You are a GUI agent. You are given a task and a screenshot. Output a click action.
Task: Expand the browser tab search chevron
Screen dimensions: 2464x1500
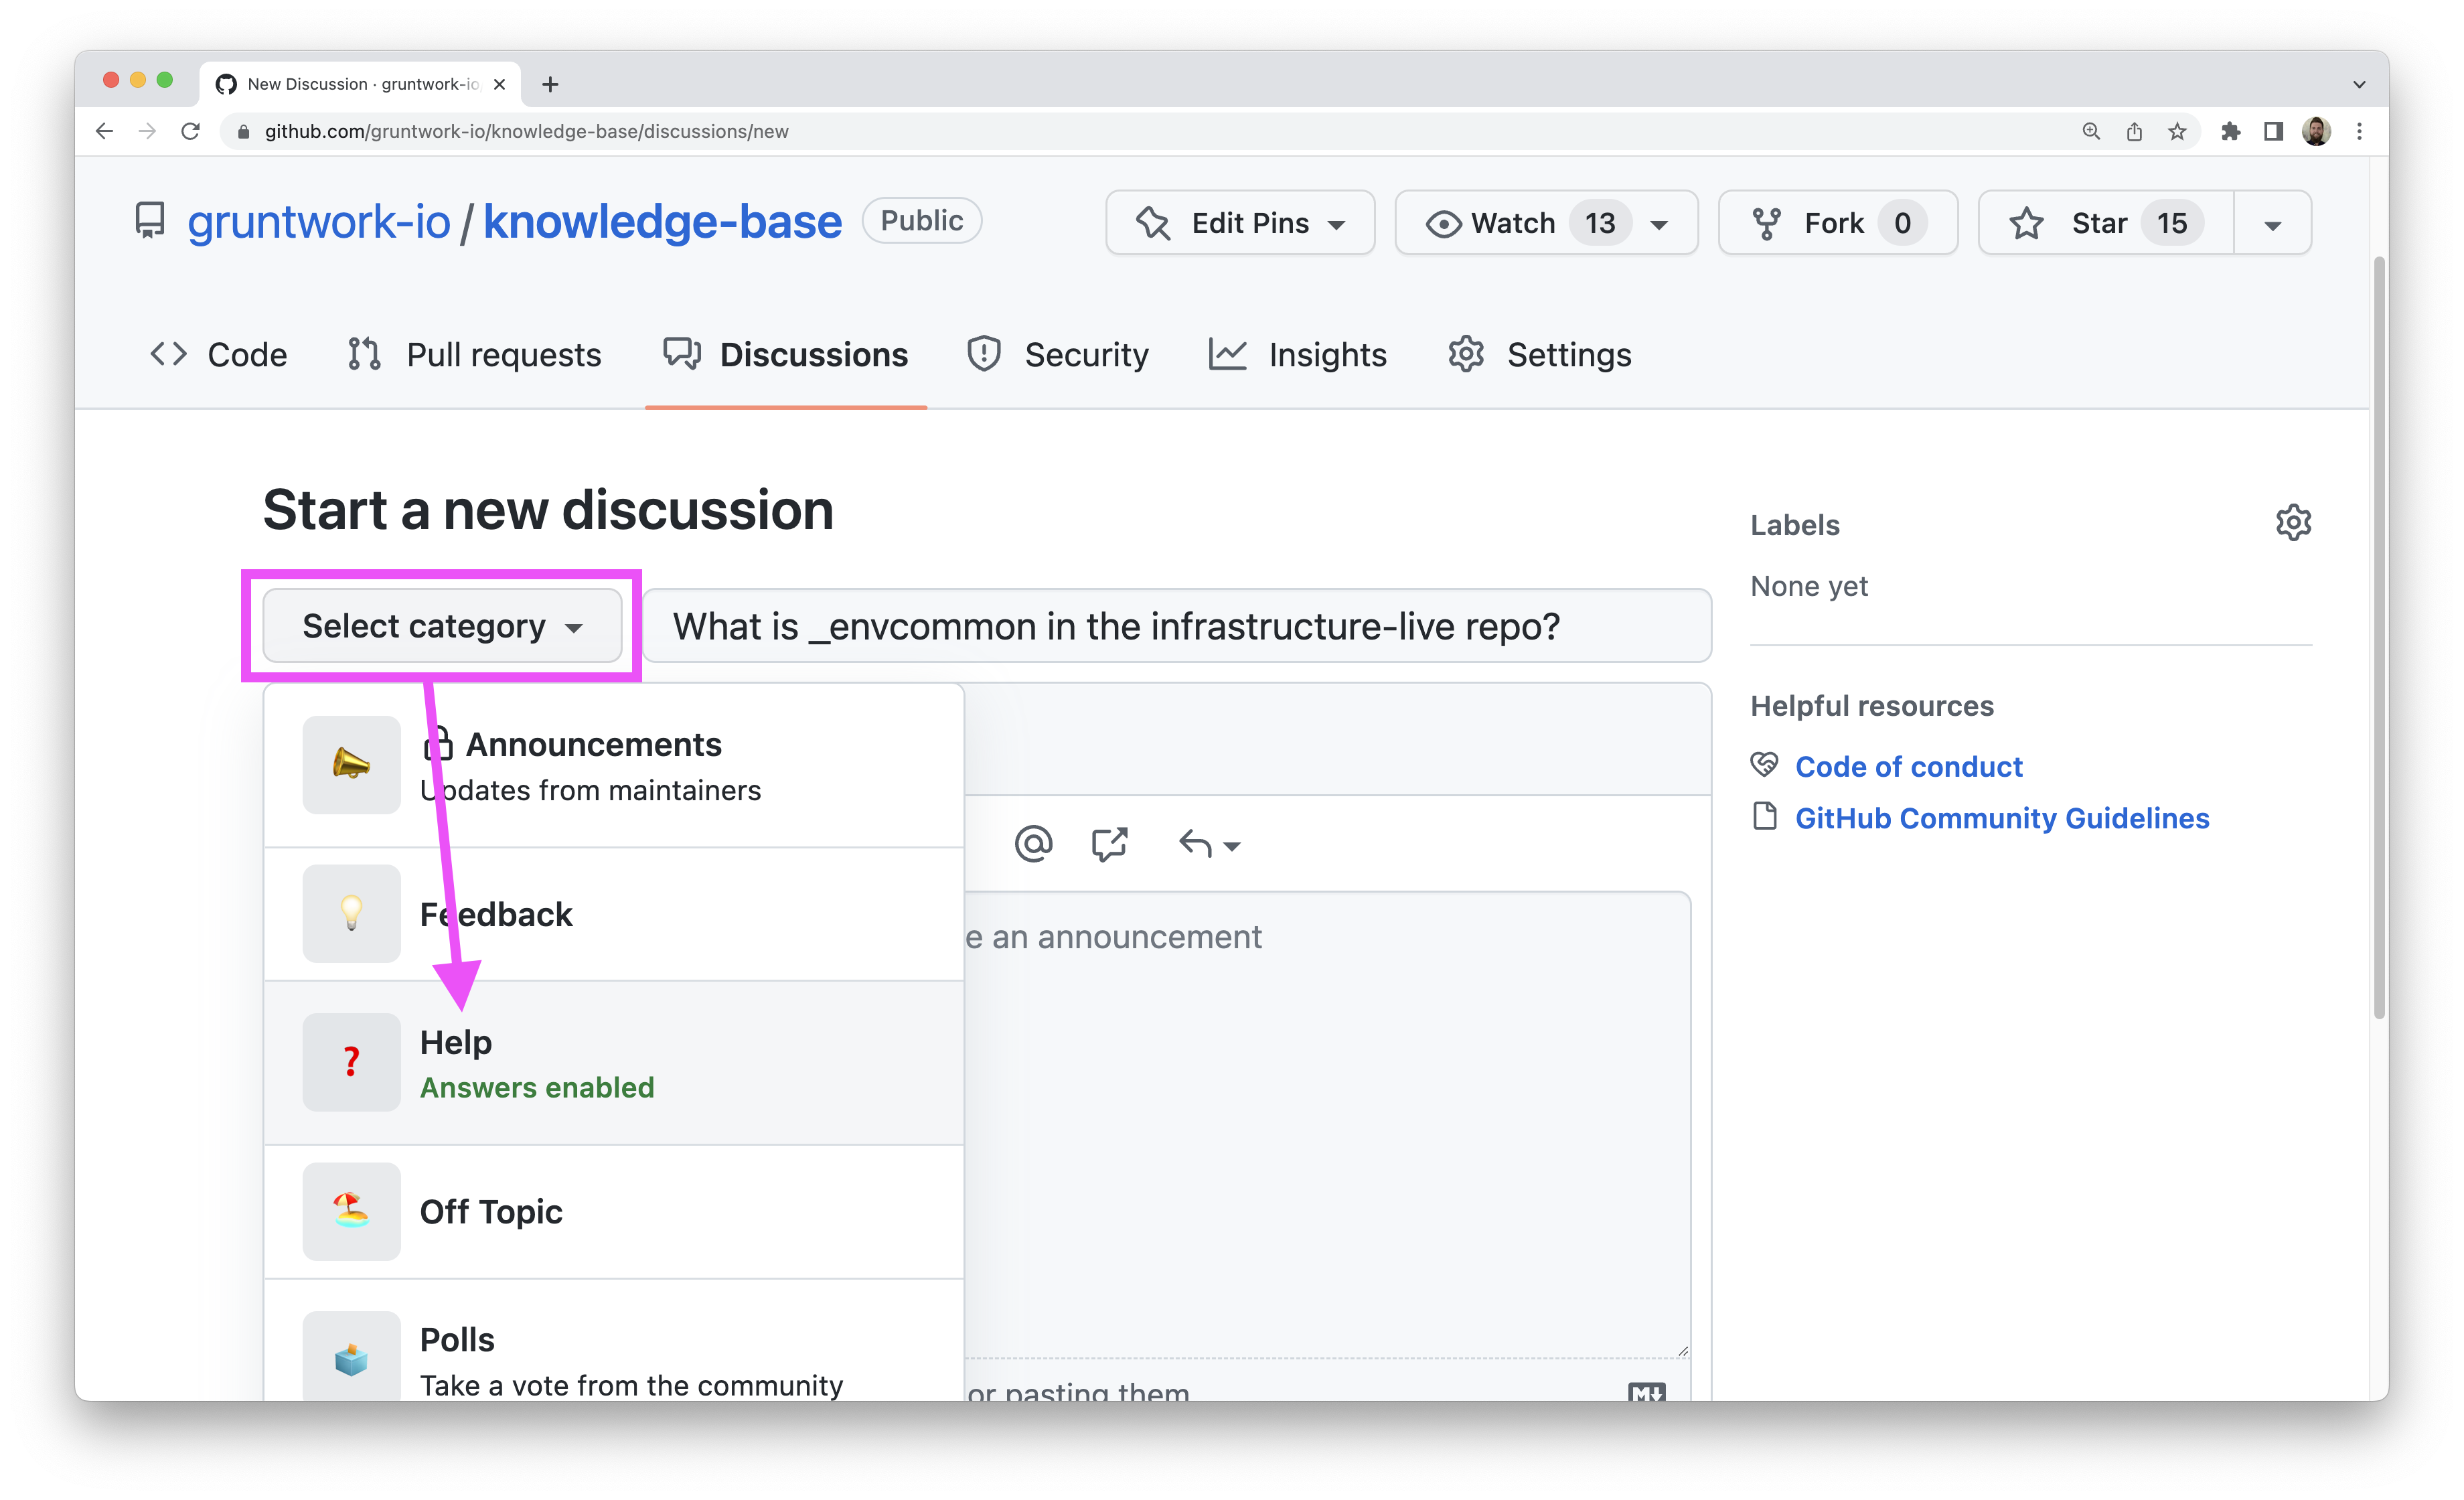[2358, 84]
